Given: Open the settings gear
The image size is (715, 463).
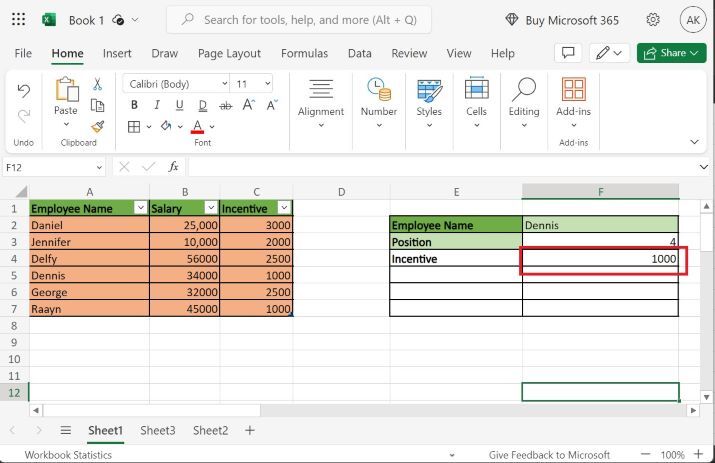Looking at the screenshot, I should point(653,20).
